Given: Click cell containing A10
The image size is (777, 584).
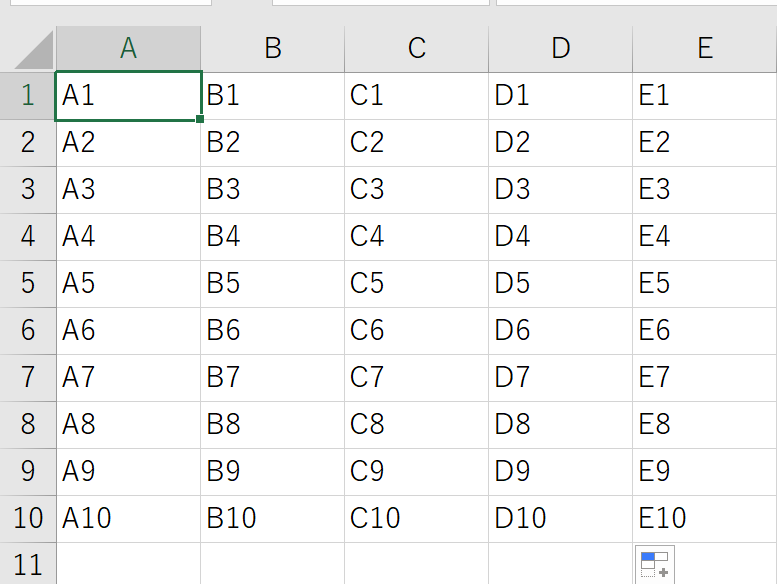Looking at the screenshot, I should coord(128,519).
